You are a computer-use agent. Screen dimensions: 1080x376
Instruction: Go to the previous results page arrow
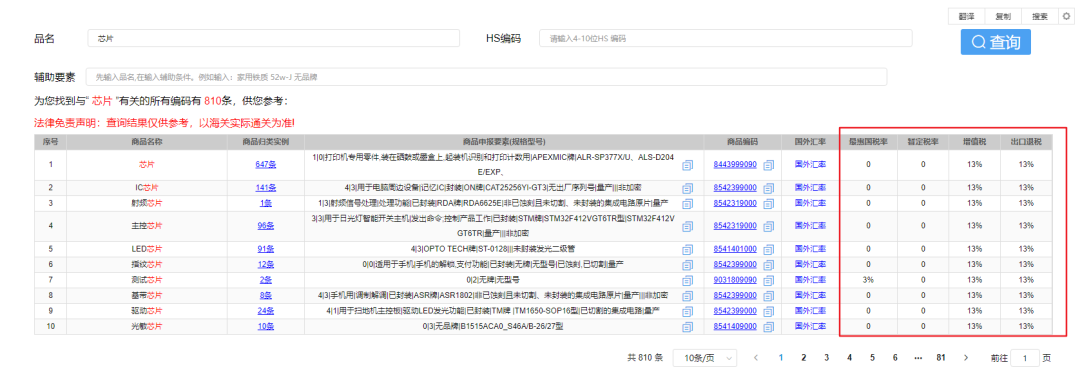[x=756, y=358]
